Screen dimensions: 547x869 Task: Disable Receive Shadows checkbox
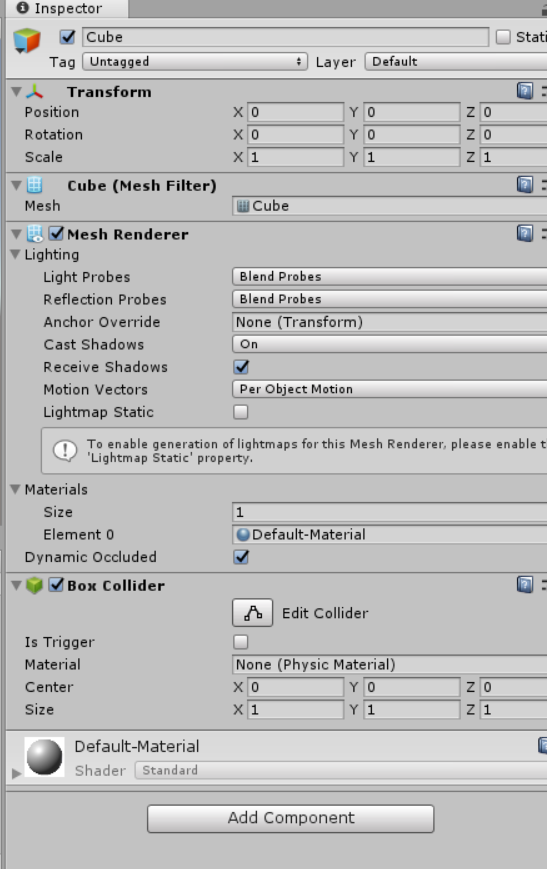point(241,367)
